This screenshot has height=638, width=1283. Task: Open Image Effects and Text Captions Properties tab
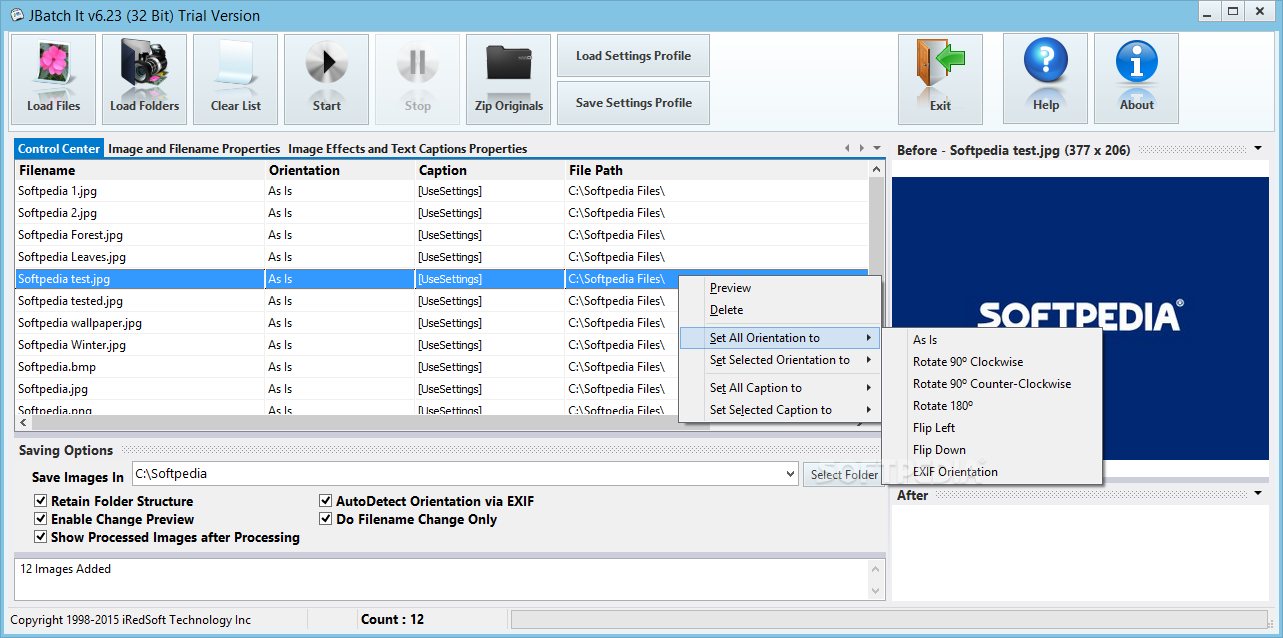[x=408, y=149]
